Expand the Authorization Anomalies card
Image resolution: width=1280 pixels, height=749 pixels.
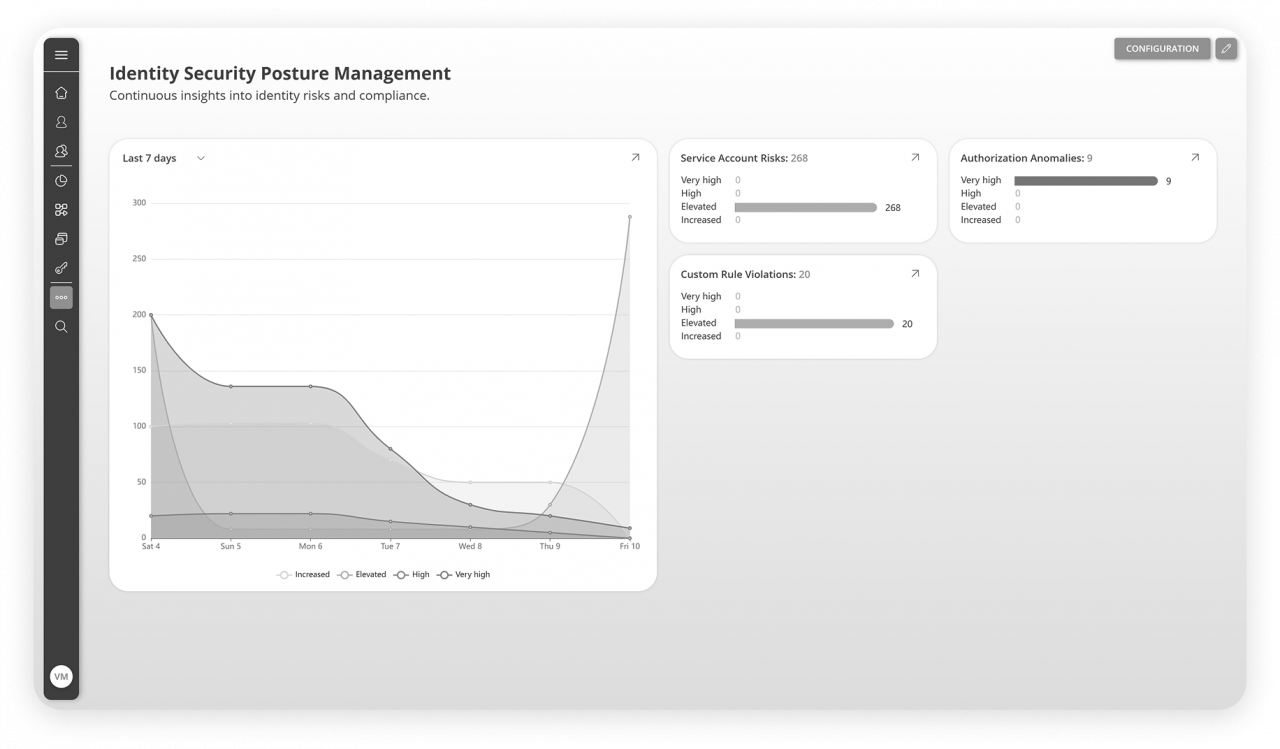(x=1195, y=157)
